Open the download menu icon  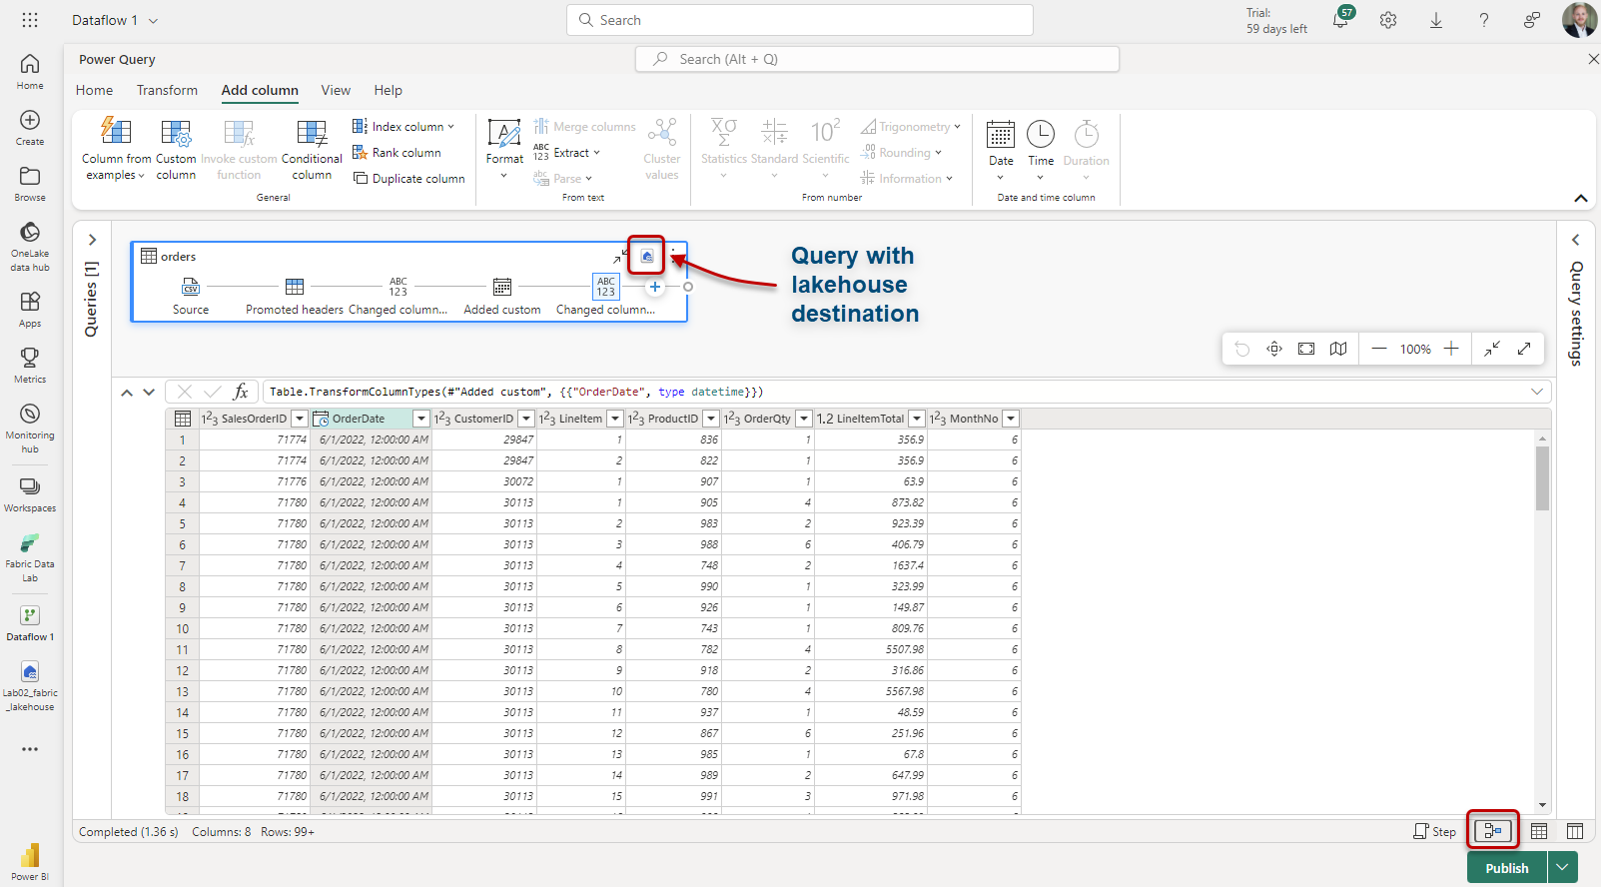1436,20
